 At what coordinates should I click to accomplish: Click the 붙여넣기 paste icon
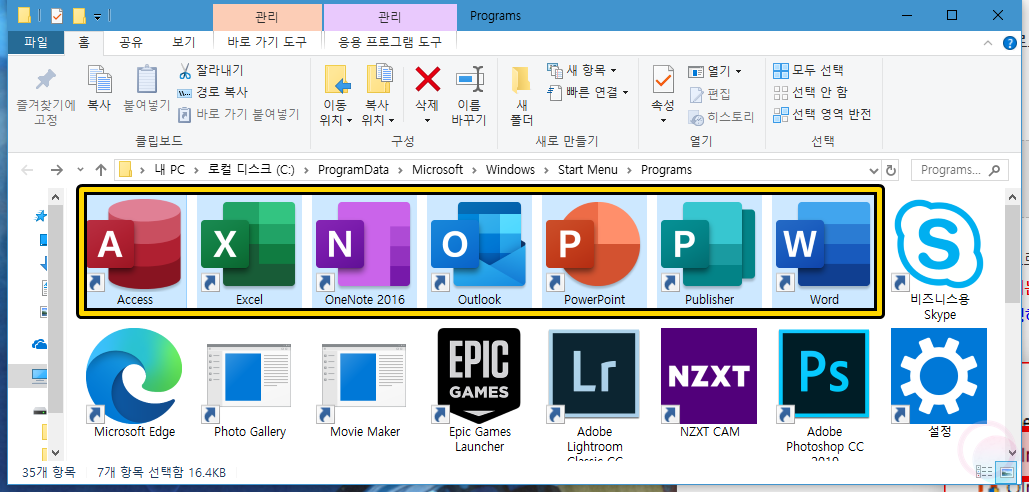pos(146,79)
